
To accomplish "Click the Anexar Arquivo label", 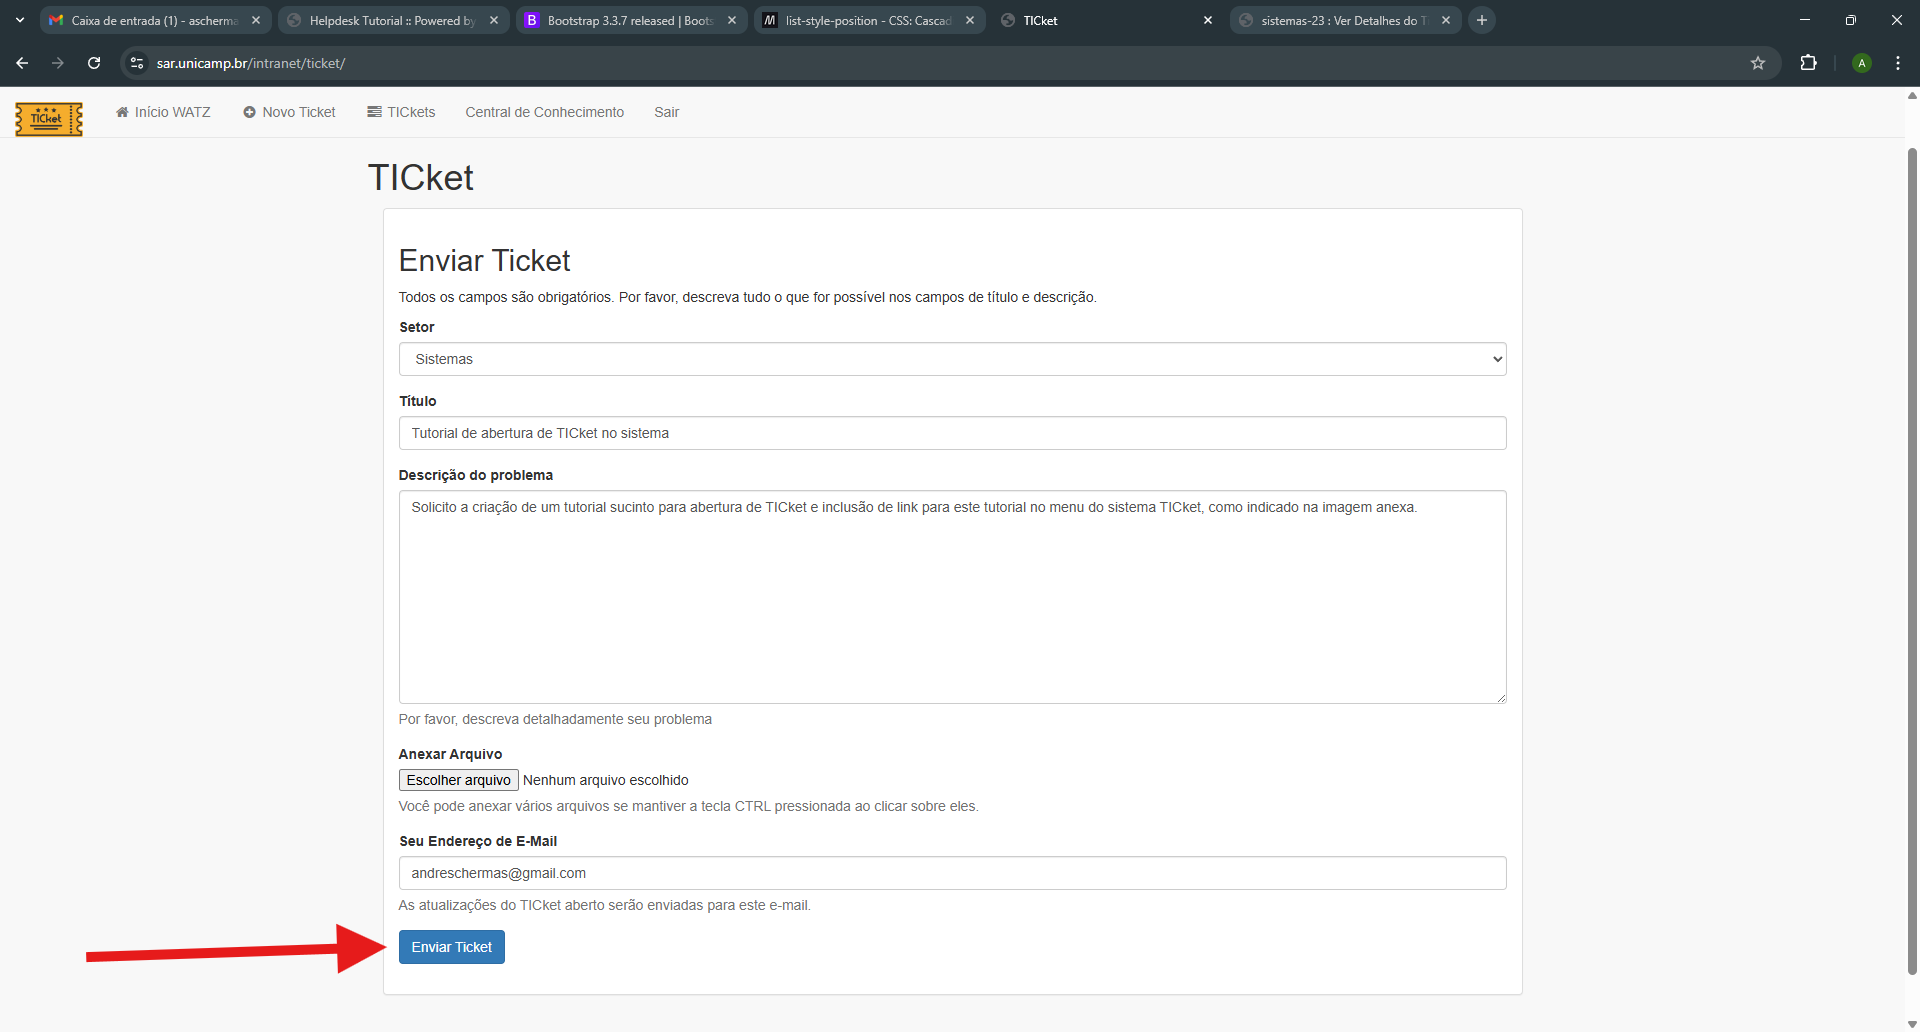I will (x=450, y=754).
